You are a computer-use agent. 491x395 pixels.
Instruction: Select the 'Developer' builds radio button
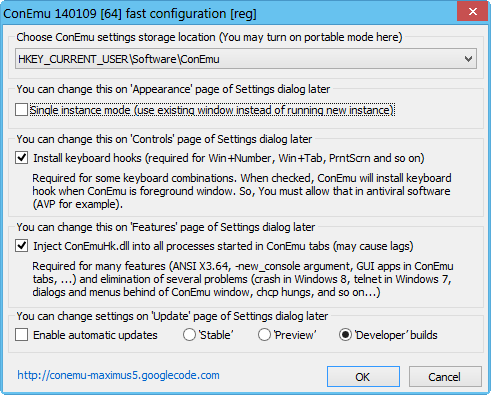tap(345, 335)
